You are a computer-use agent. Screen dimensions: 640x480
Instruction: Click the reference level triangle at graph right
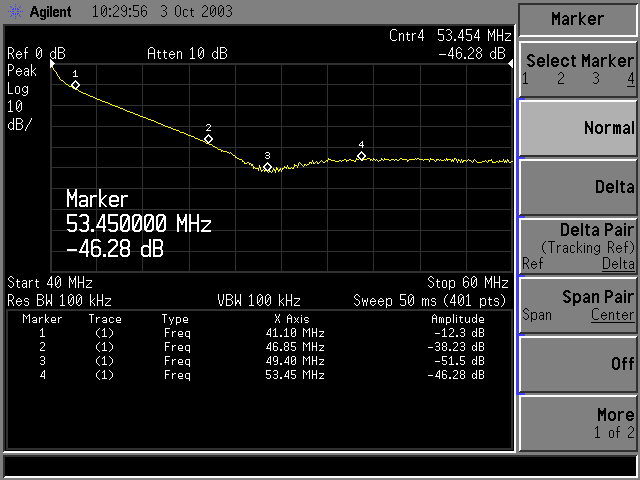tap(510, 64)
